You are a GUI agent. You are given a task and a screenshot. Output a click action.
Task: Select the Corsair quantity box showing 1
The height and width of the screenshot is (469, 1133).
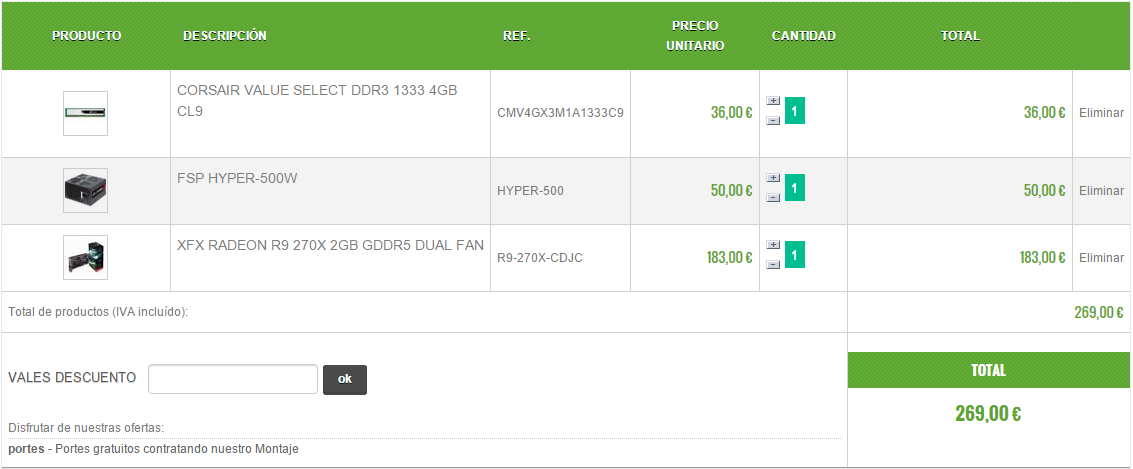pos(795,111)
